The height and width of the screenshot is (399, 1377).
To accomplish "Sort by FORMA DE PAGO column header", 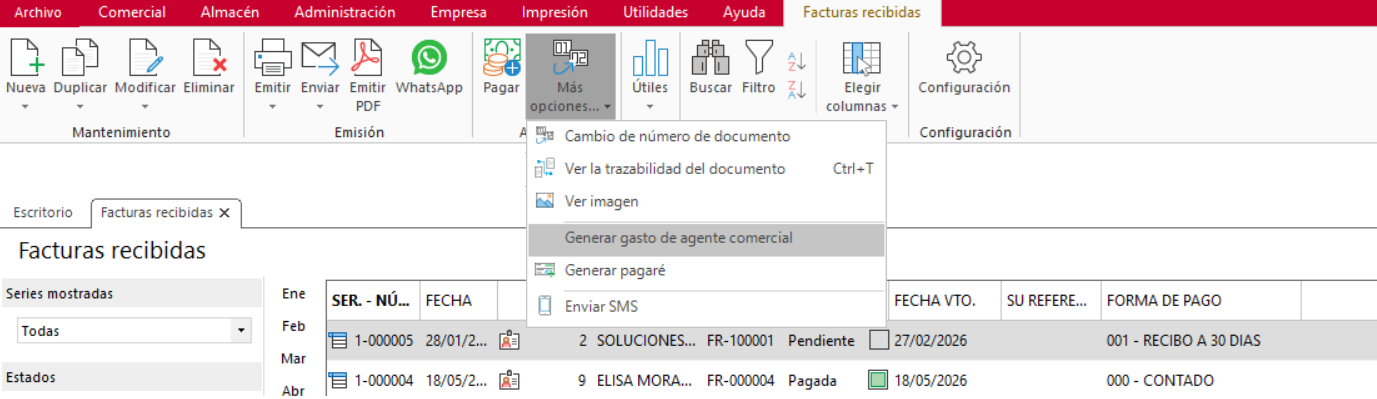I will point(1200,301).
